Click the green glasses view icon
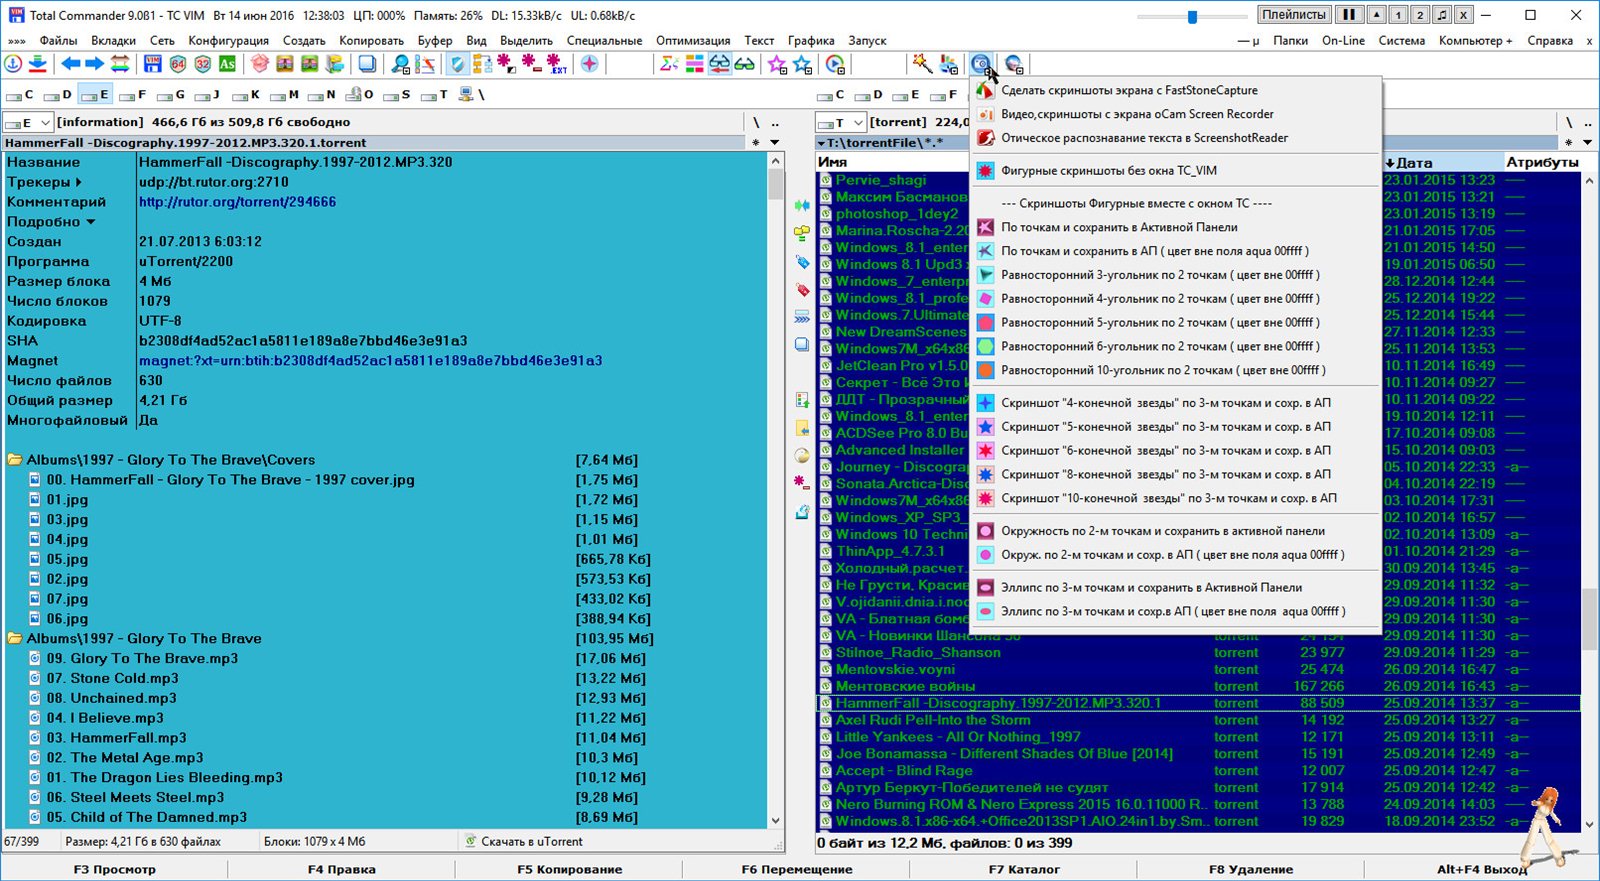The image size is (1600, 881). pos(745,64)
